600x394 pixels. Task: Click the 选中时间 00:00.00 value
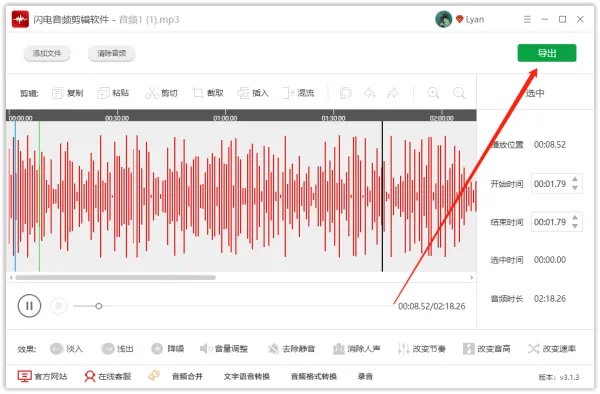[x=550, y=260]
